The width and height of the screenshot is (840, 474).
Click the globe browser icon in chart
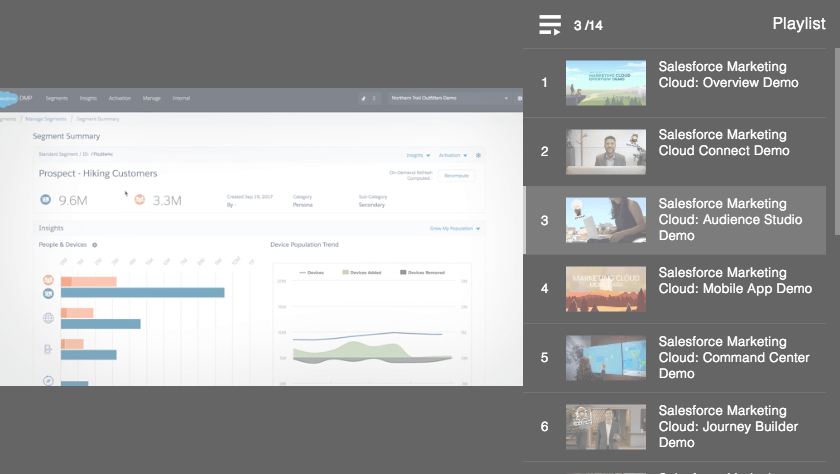[x=48, y=318]
